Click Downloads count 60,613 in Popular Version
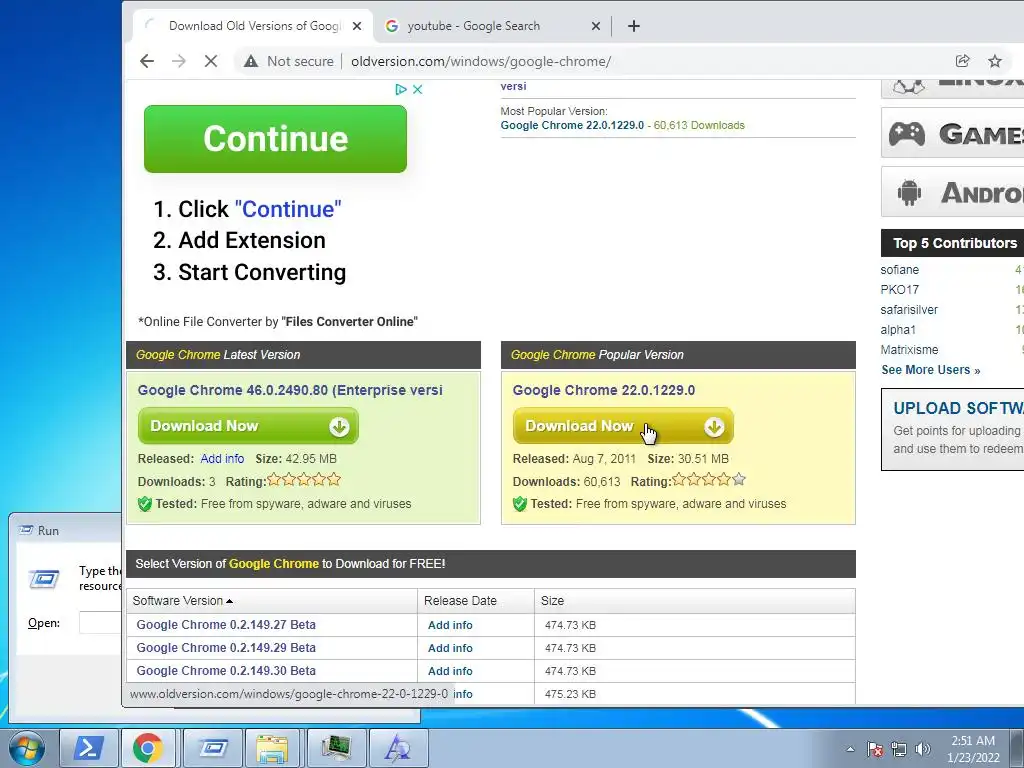Viewport: 1024px width, 768px height. 601,482
